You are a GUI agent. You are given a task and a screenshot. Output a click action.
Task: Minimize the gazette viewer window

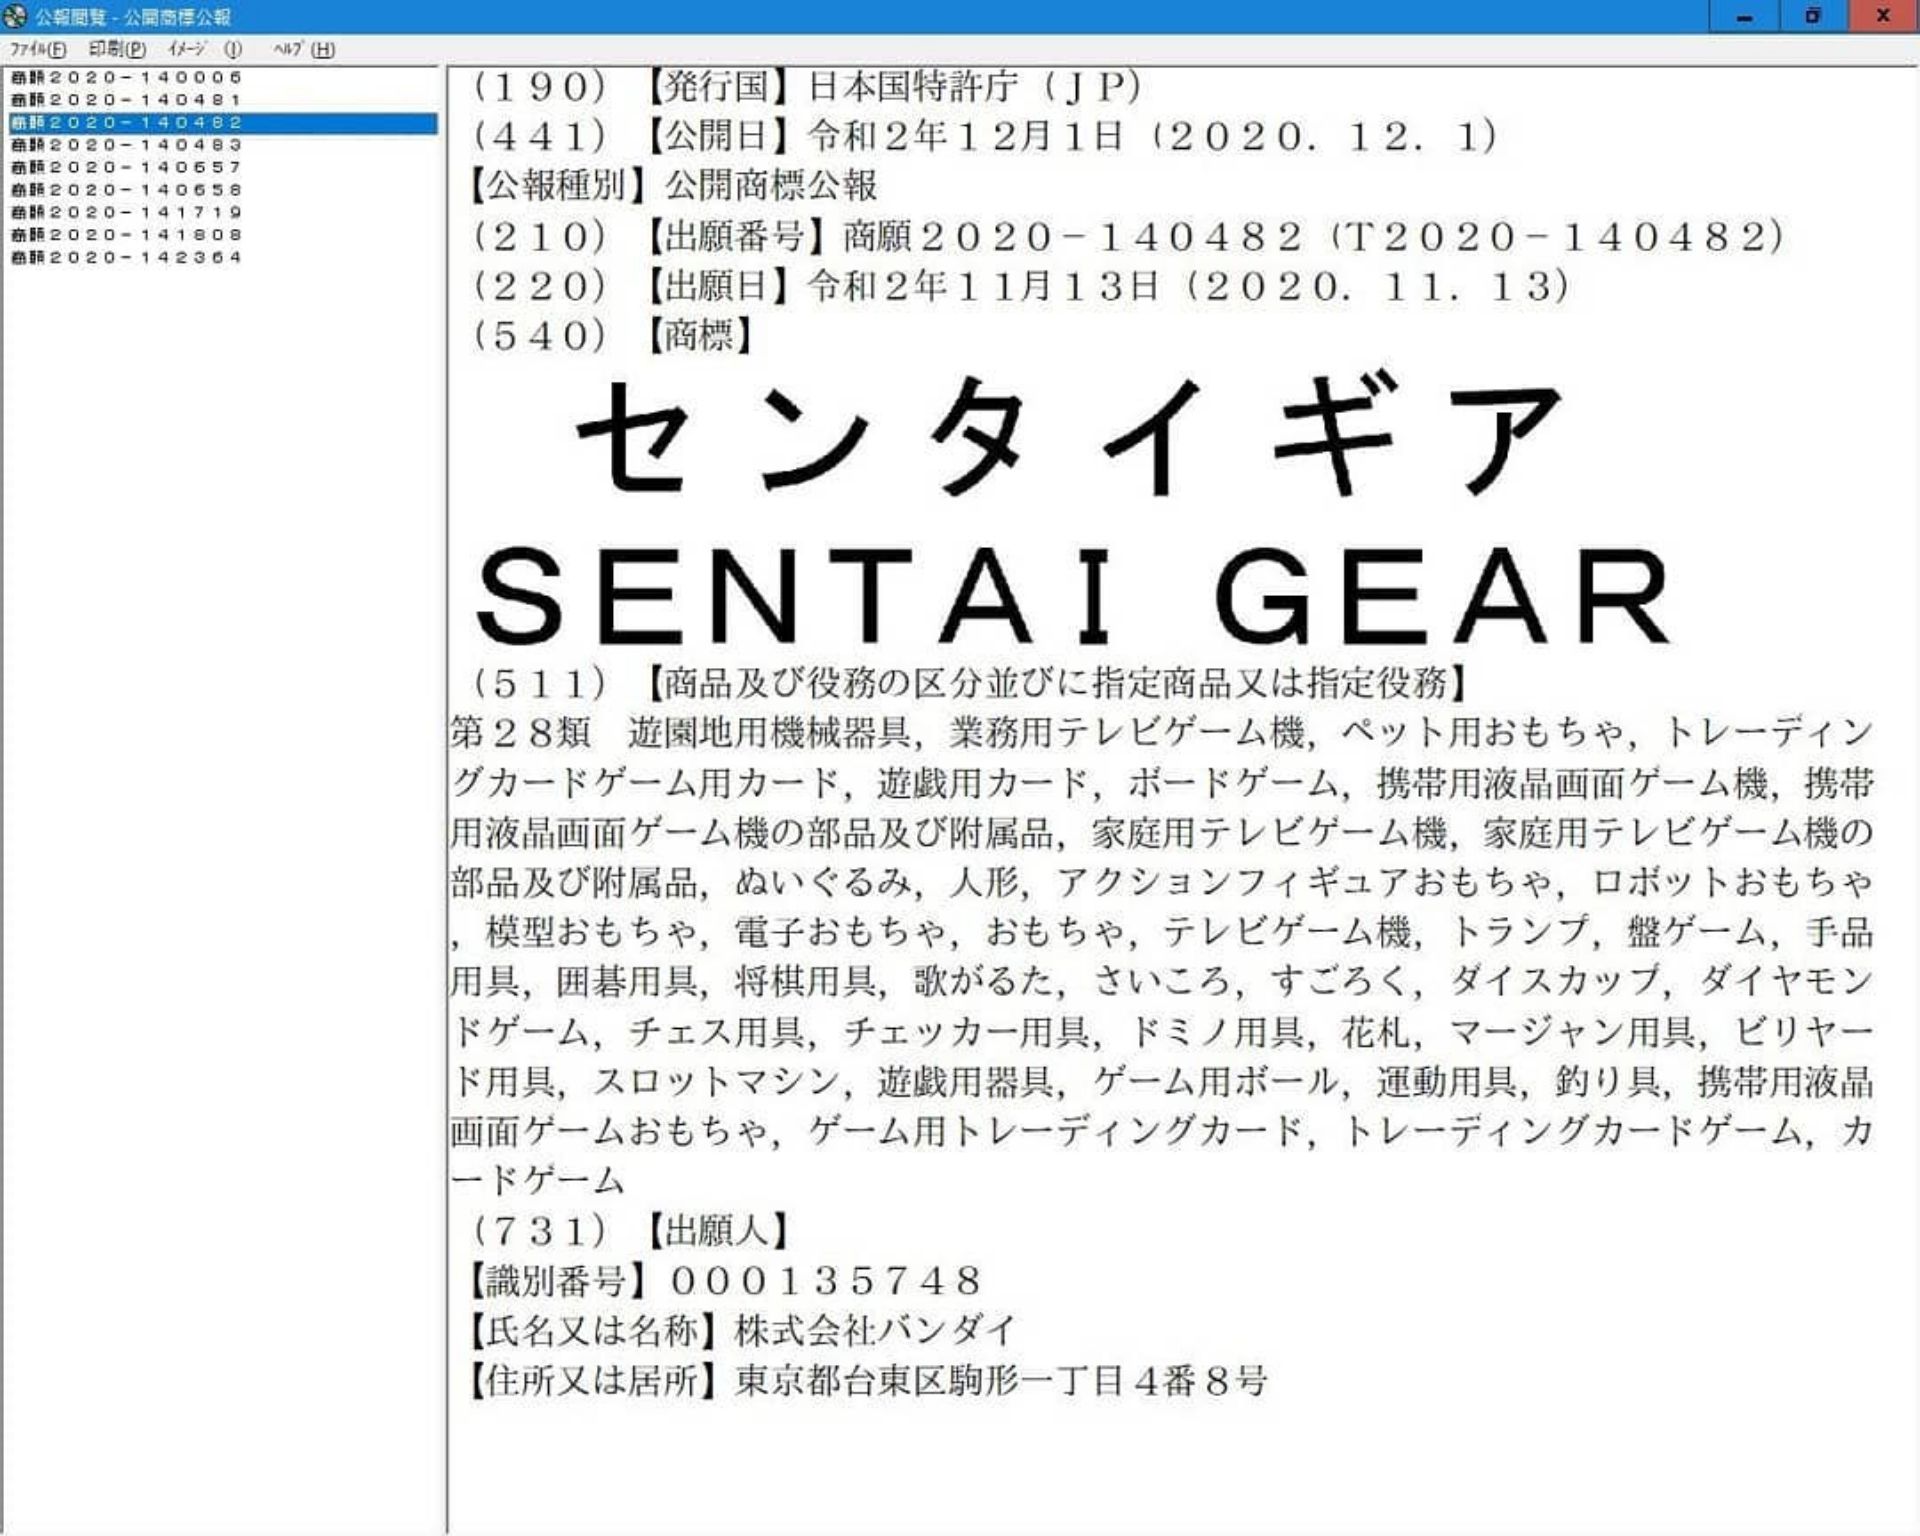pos(1744,16)
